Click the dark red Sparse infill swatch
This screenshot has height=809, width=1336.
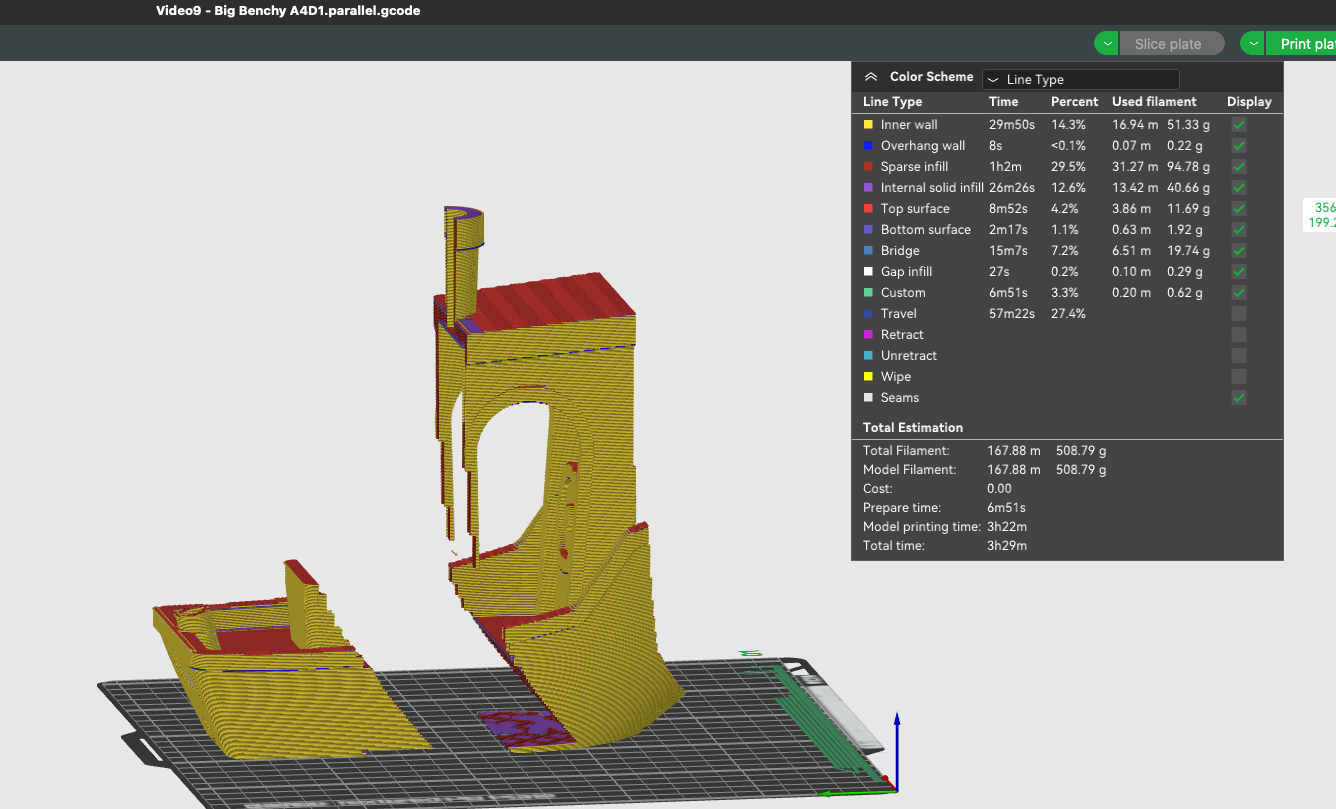pyautogui.click(x=868, y=167)
